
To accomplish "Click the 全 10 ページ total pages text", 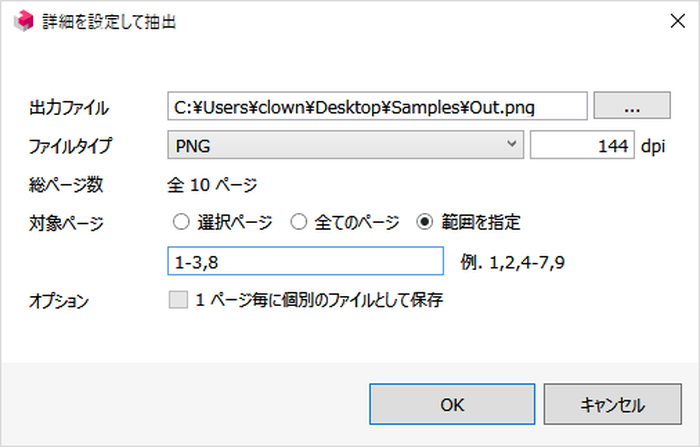I will [212, 184].
